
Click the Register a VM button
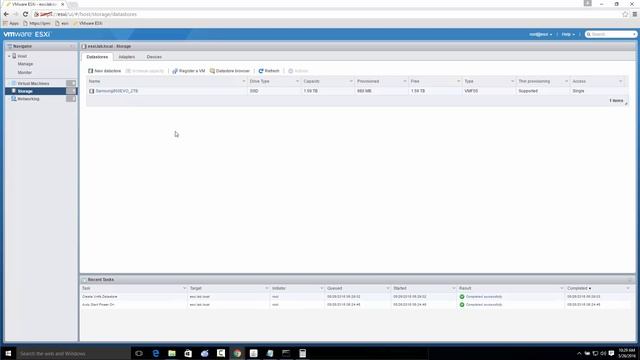(x=189, y=71)
